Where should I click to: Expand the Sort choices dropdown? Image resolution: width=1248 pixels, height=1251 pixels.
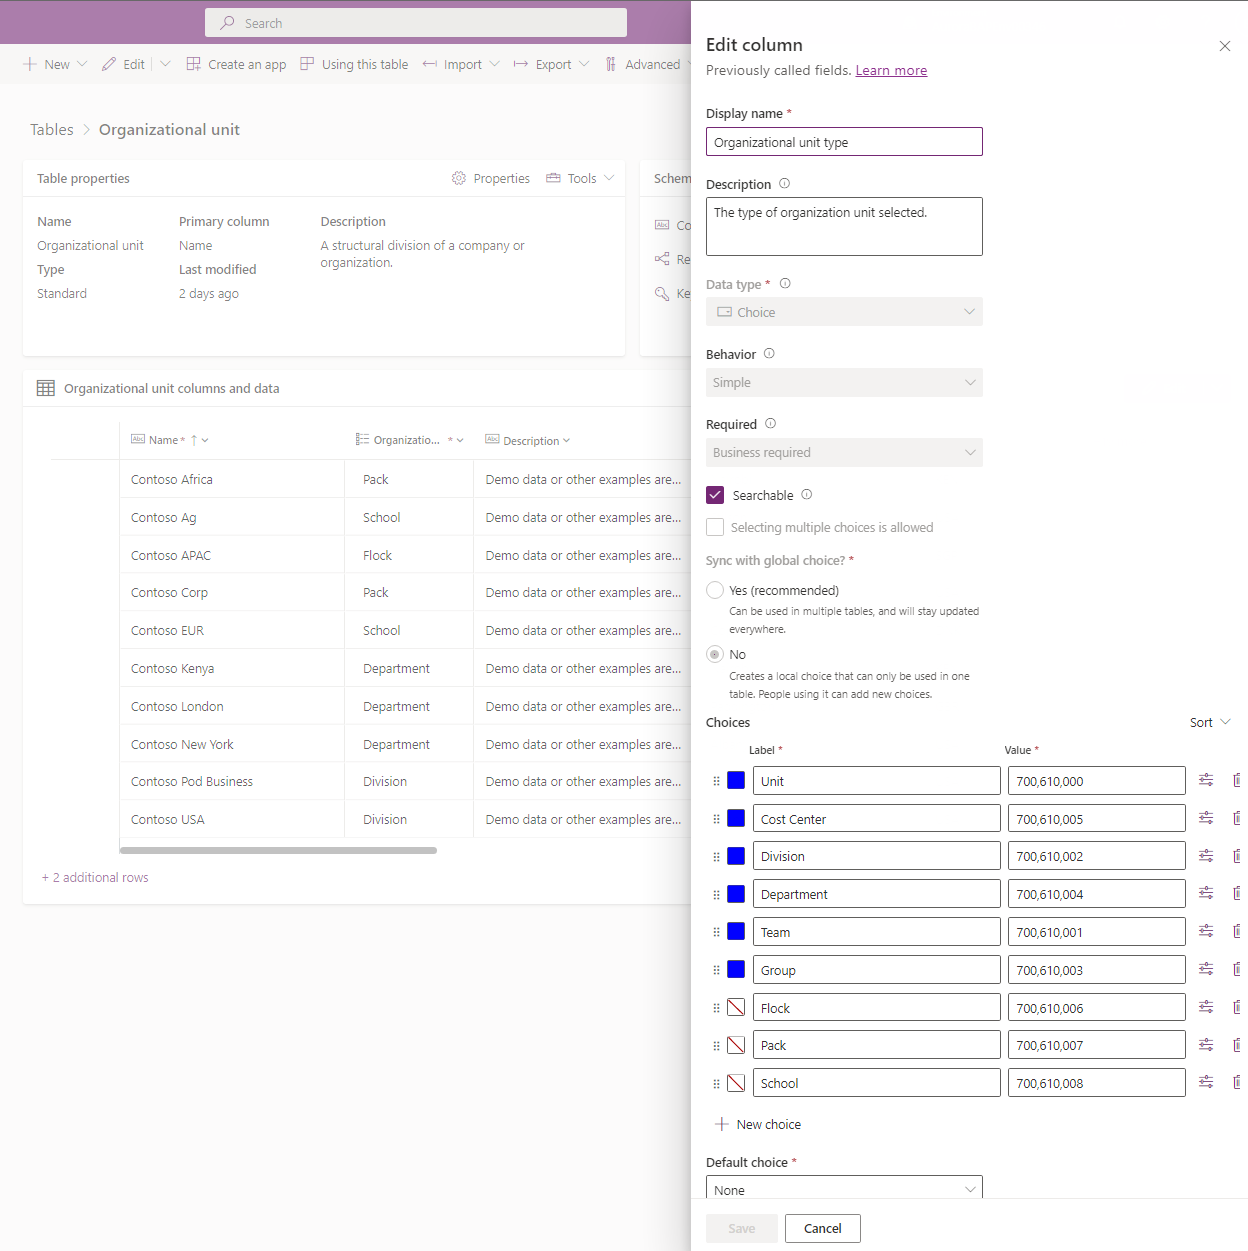point(1210,722)
